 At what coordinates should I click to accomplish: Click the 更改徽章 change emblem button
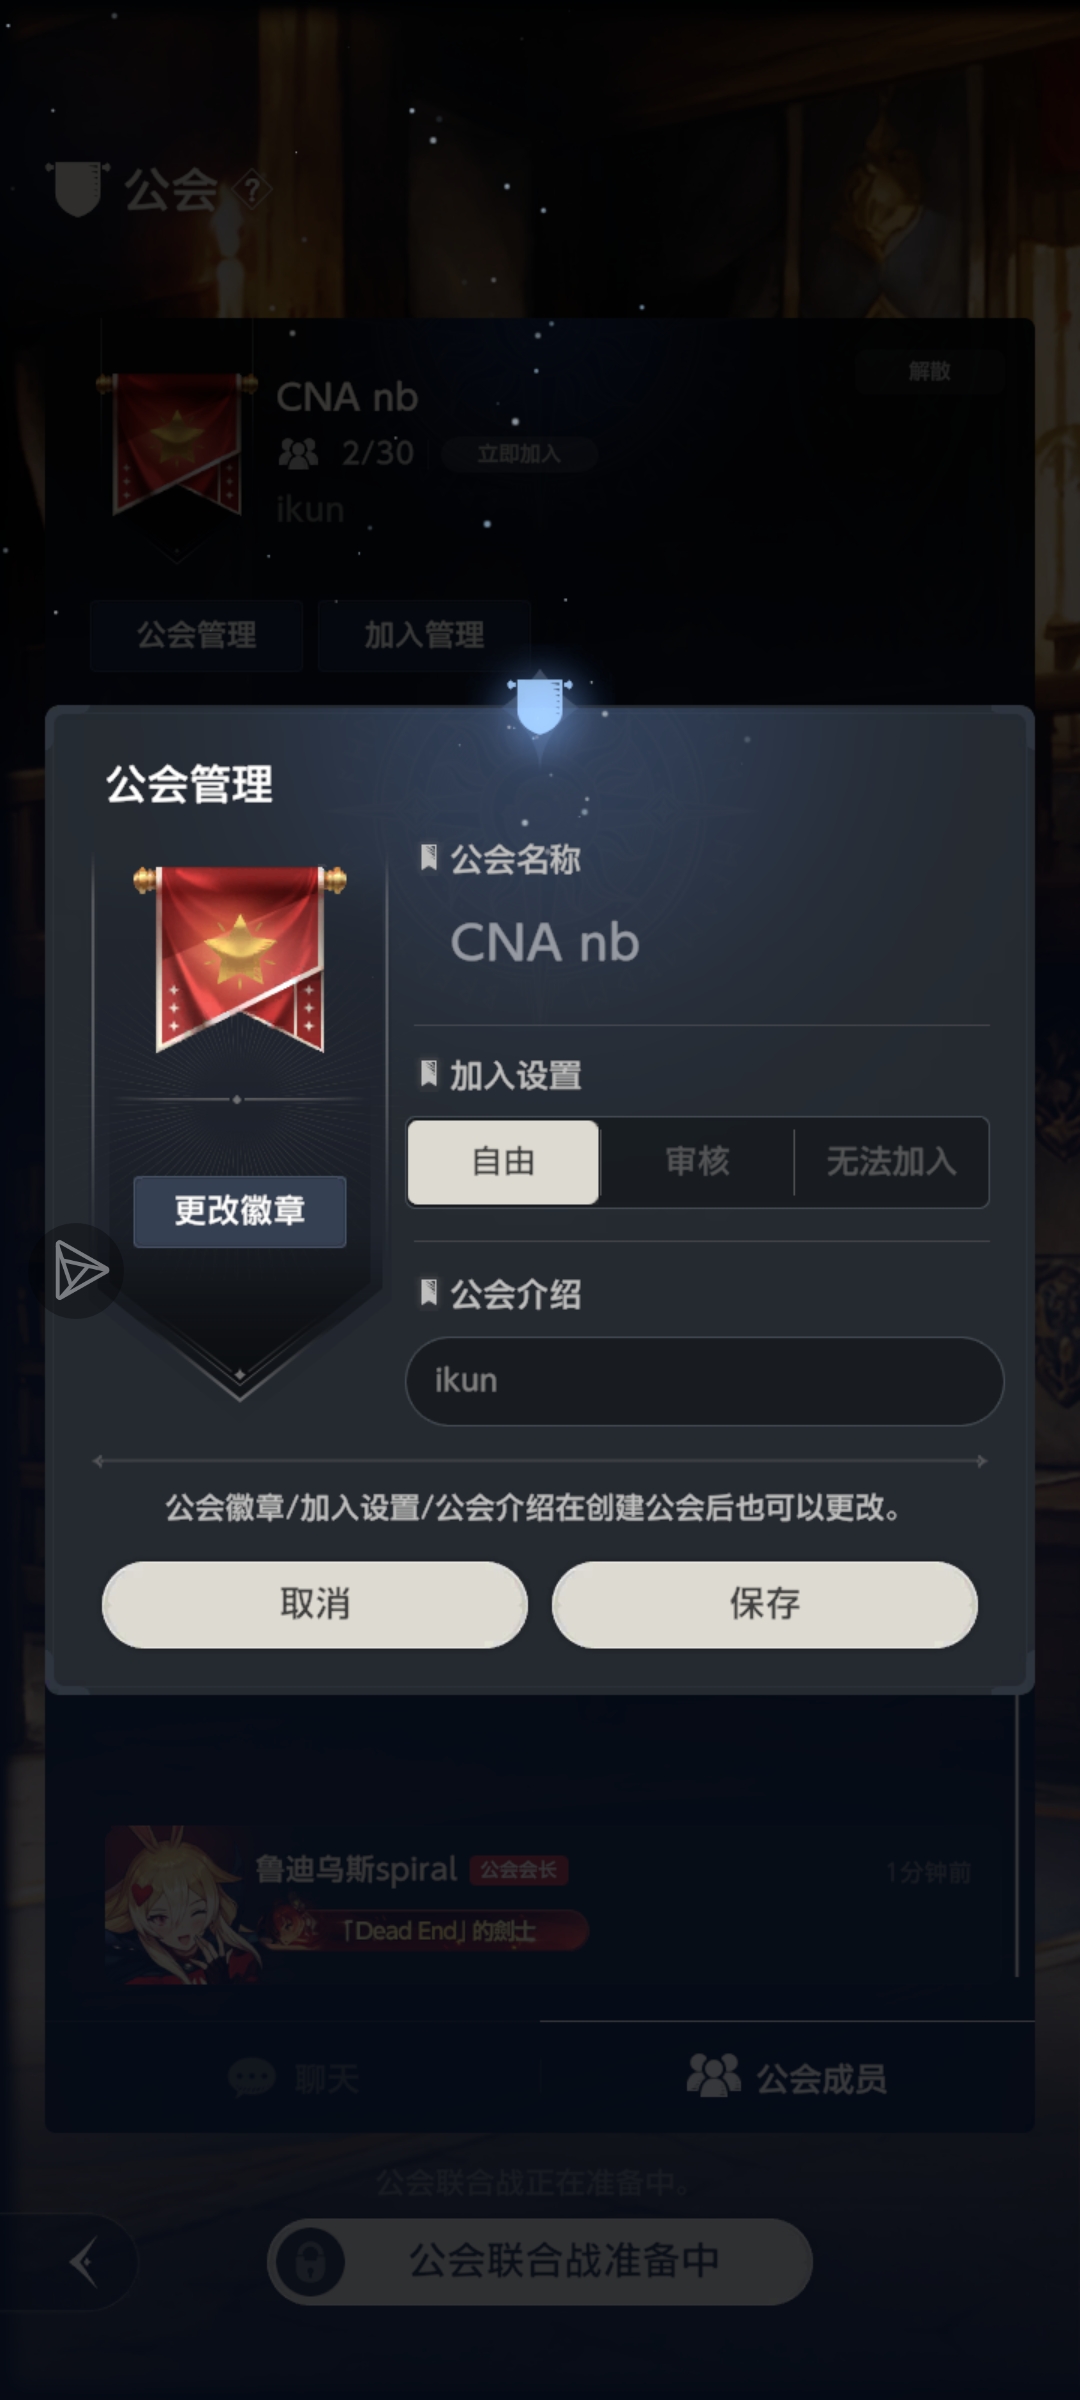(240, 1211)
